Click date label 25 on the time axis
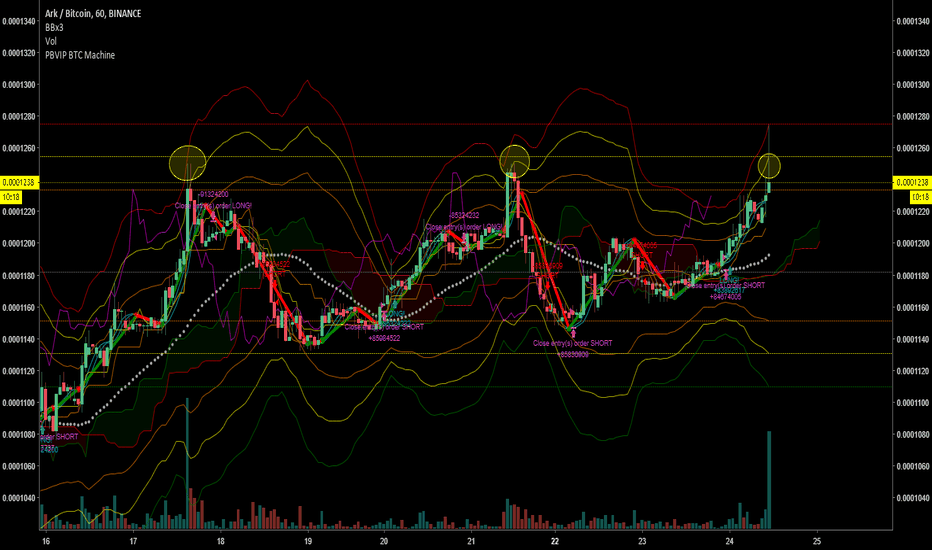The width and height of the screenshot is (932, 550). 817,541
